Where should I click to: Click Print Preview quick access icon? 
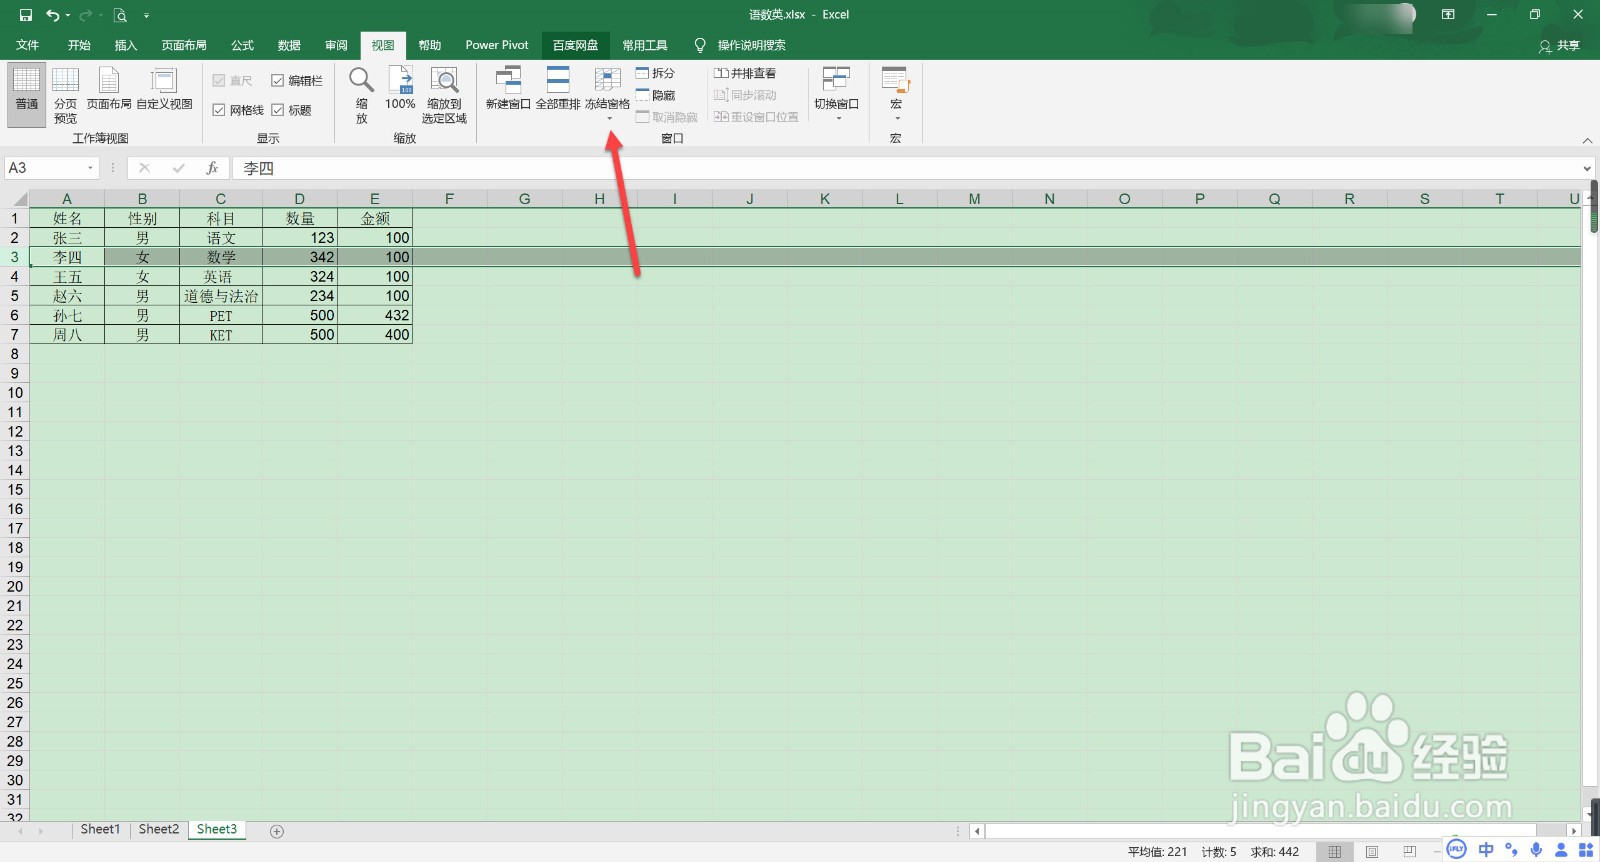(x=120, y=15)
